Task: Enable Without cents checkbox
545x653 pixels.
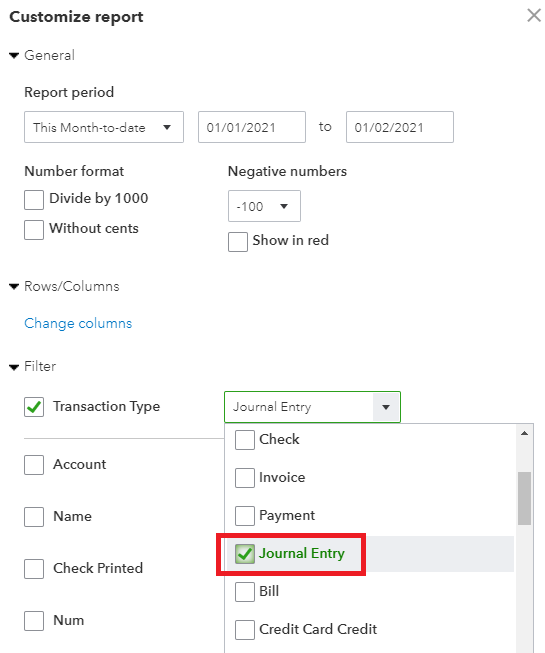Action: tap(34, 230)
